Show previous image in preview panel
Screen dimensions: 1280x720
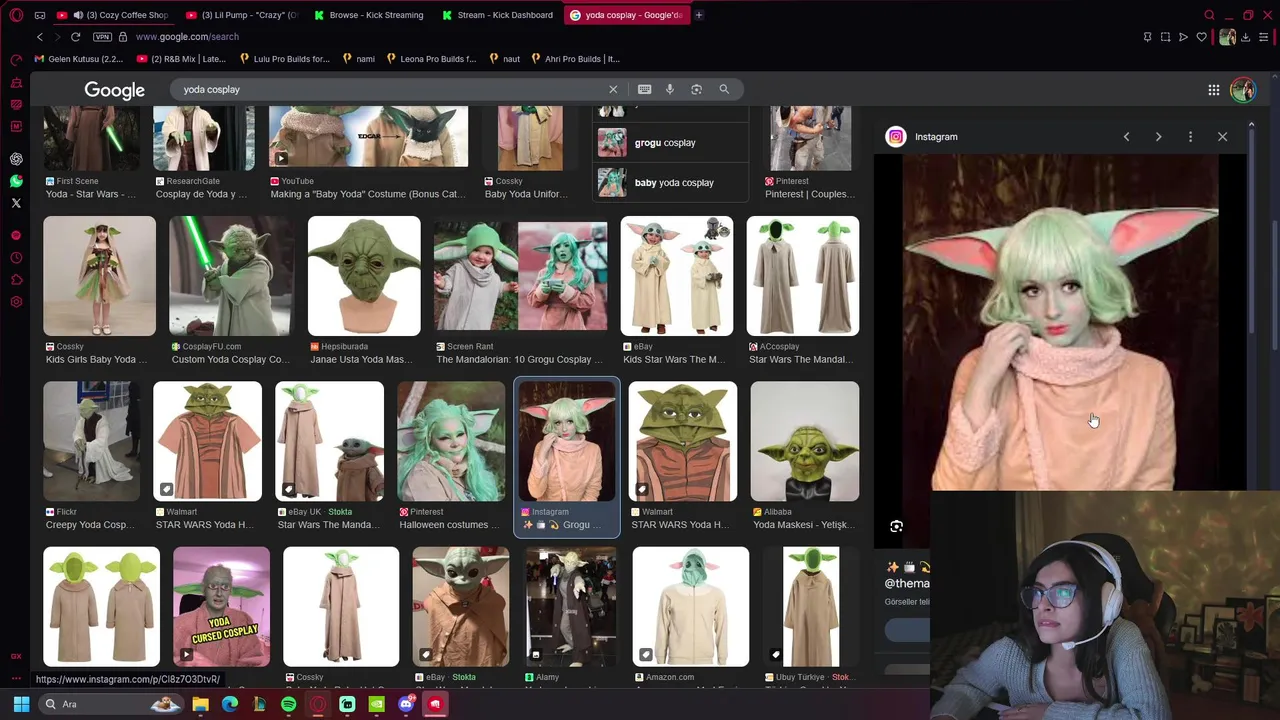pyautogui.click(x=1126, y=137)
